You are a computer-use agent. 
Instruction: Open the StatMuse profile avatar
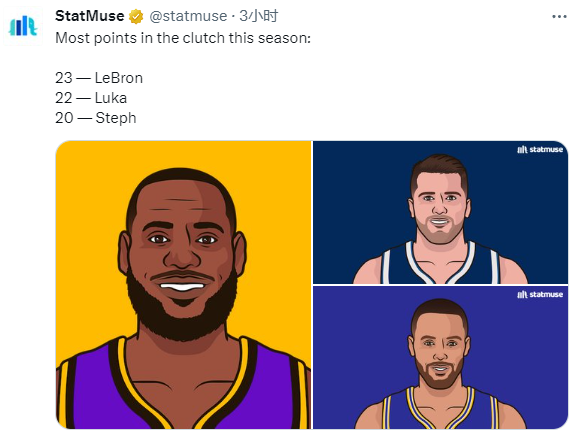23,26
